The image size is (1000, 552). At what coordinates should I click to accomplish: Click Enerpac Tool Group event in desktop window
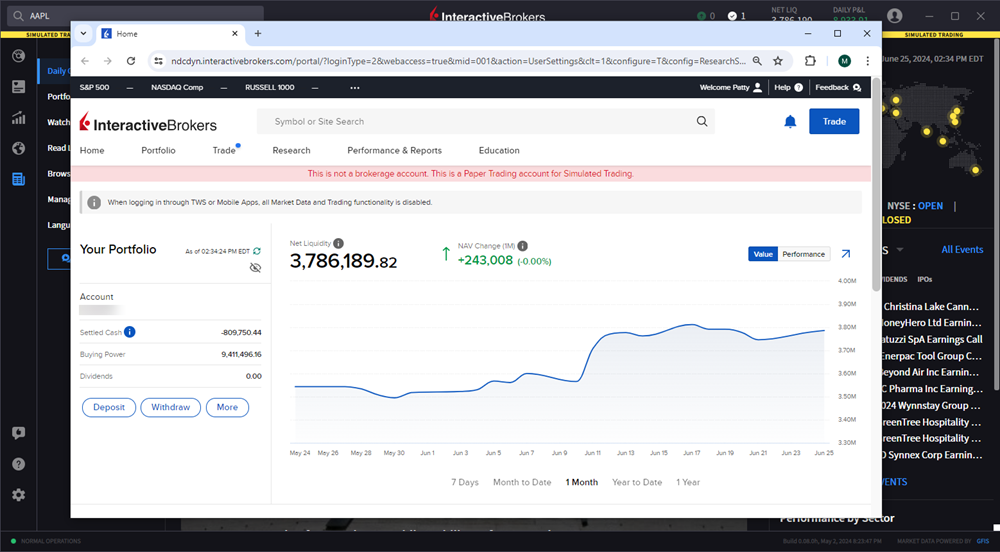(x=932, y=356)
